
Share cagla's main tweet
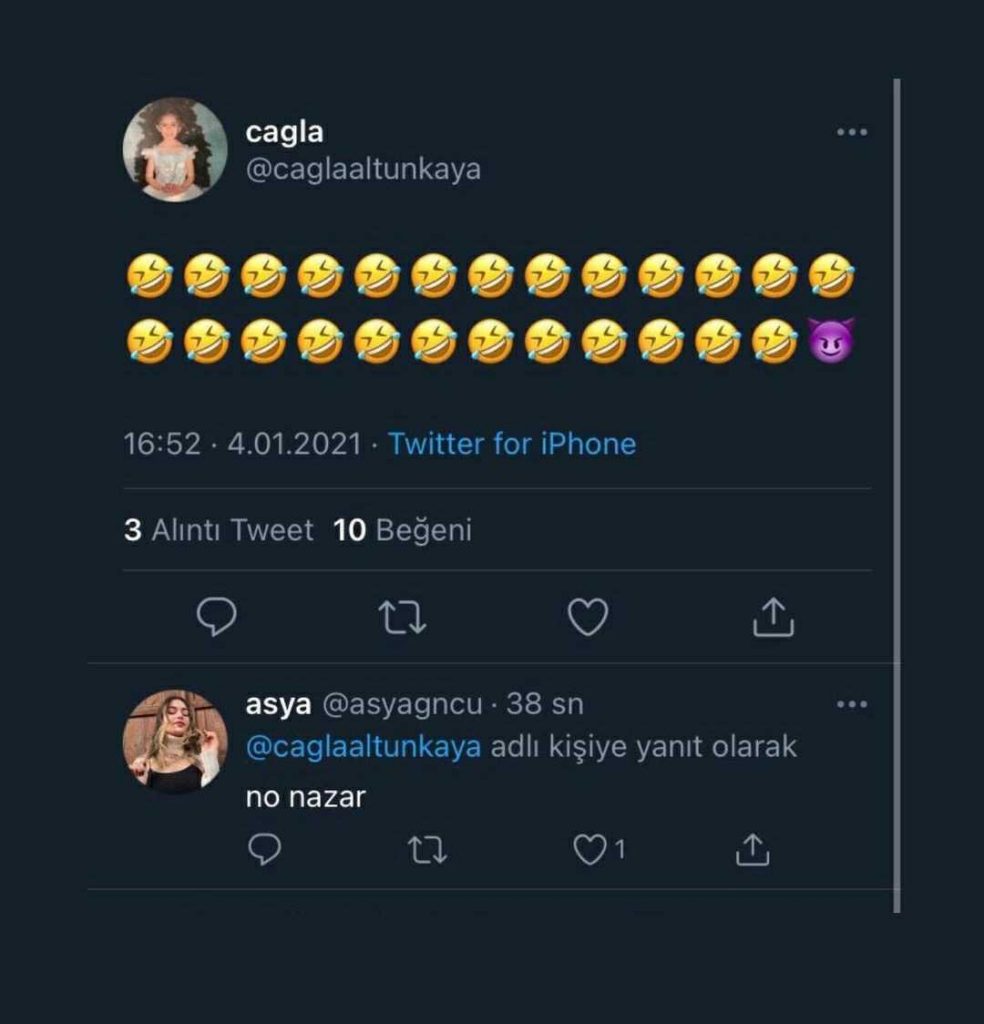[x=773, y=617]
